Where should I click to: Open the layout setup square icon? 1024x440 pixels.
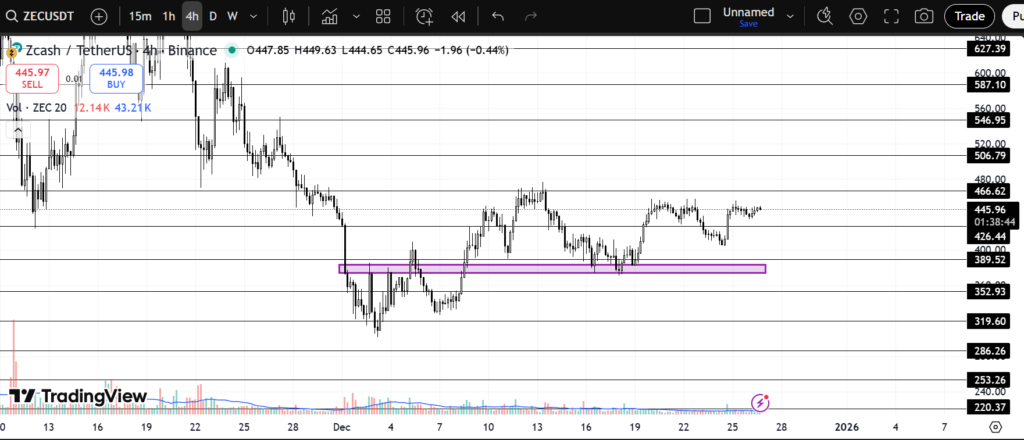pyautogui.click(x=702, y=16)
